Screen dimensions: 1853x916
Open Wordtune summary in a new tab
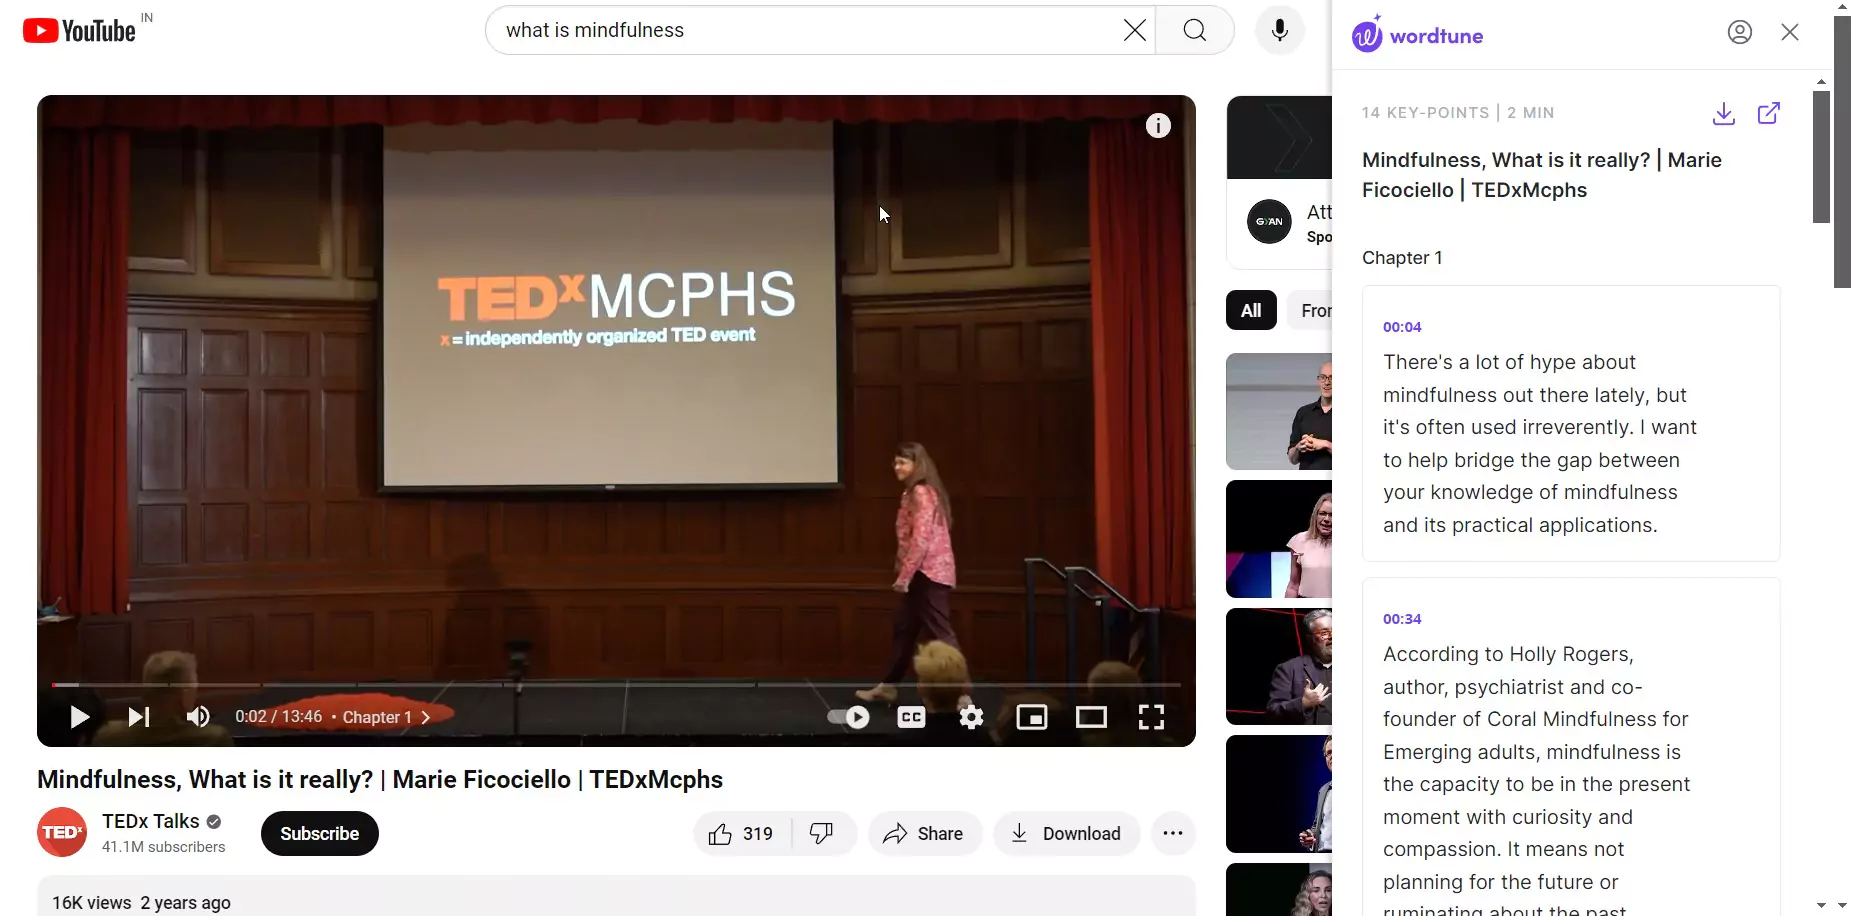point(1769,113)
